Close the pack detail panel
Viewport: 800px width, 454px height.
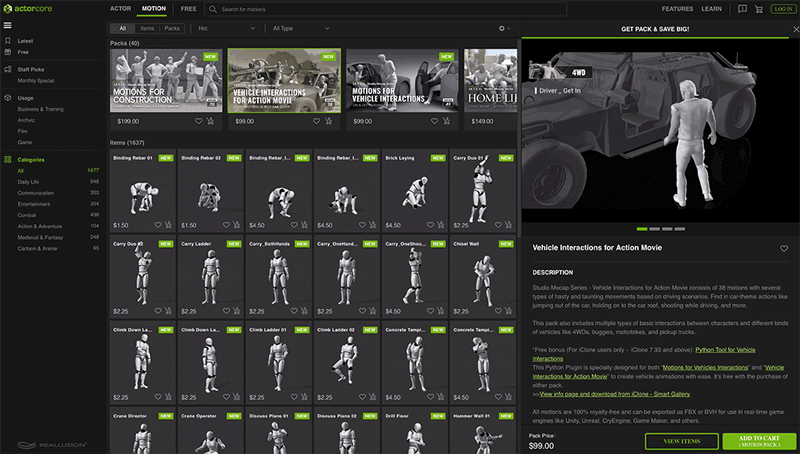(795, 30)
